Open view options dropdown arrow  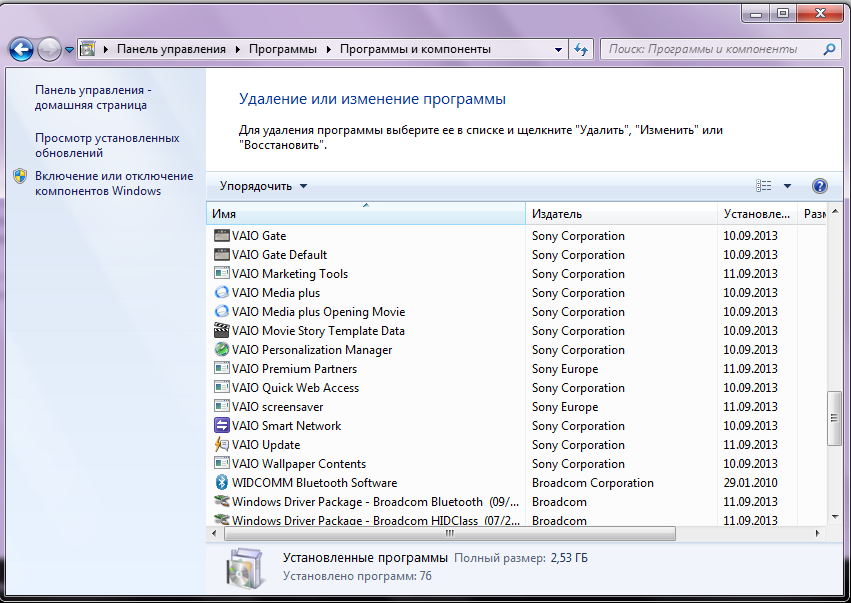pyautogui.click(x=787, y=186)
